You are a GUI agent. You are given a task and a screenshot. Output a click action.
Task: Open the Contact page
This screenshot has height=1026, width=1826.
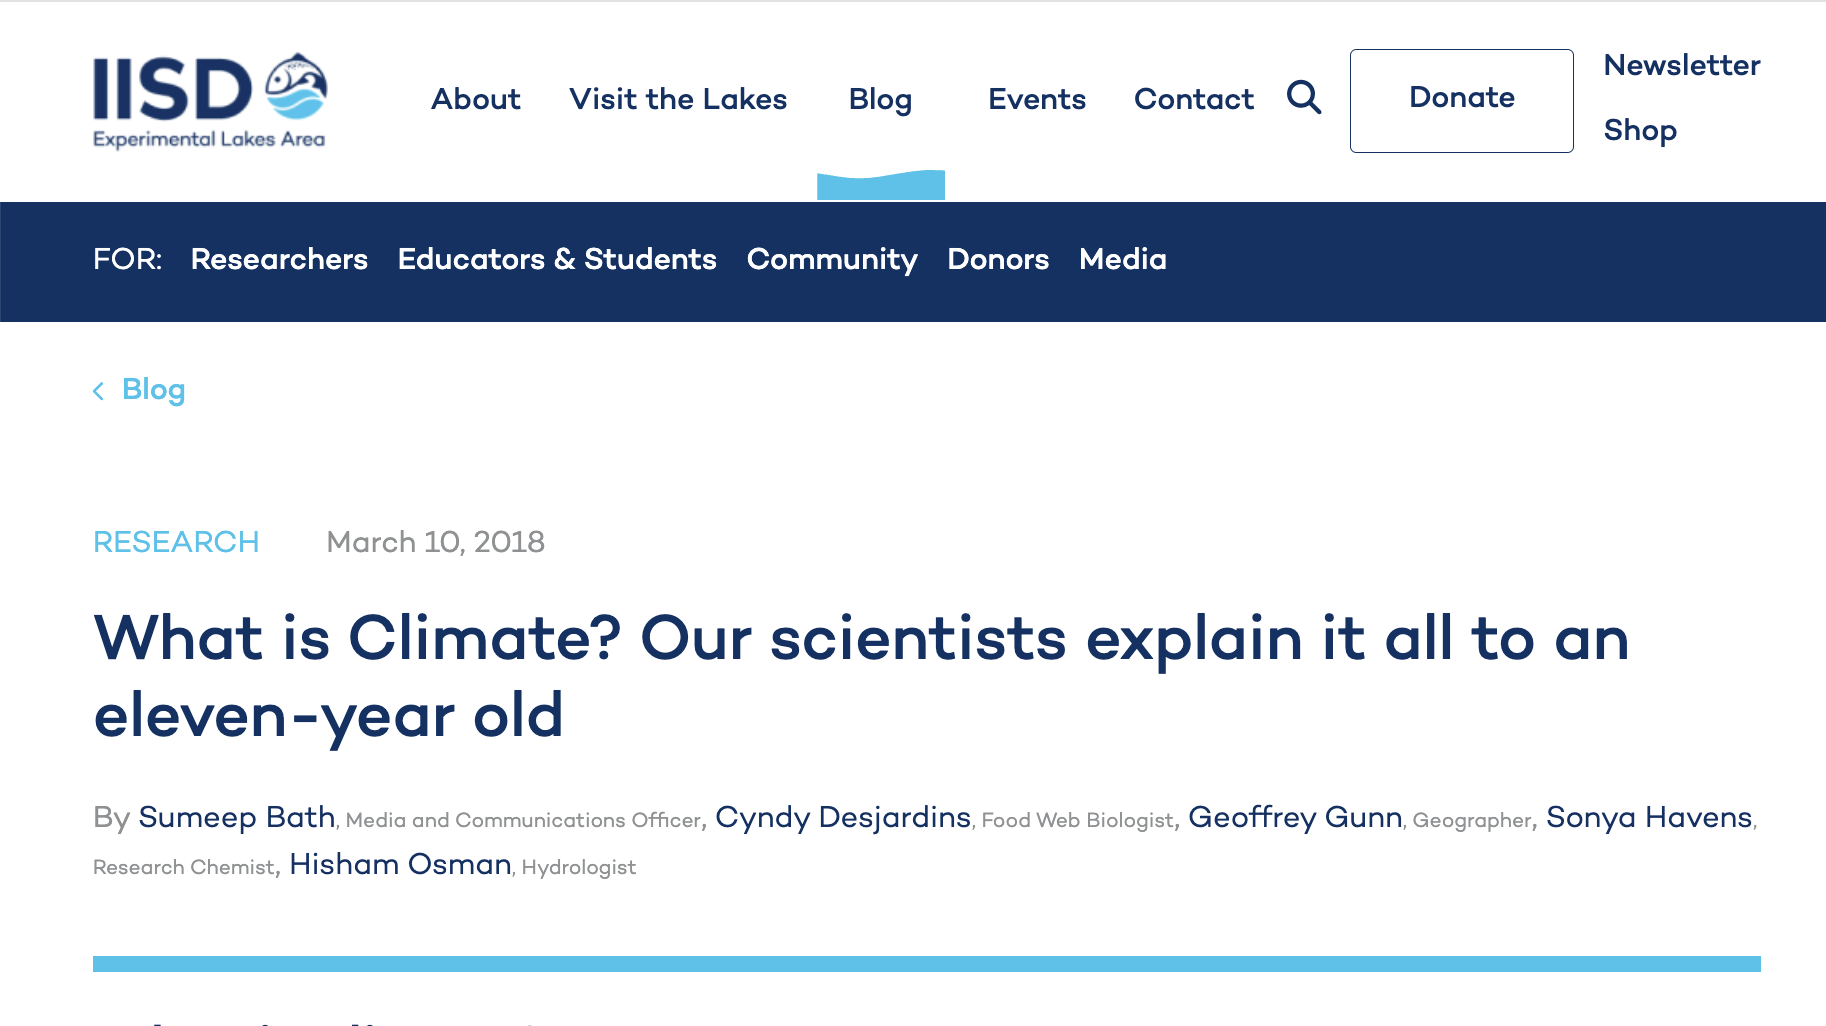(1194, 99)
